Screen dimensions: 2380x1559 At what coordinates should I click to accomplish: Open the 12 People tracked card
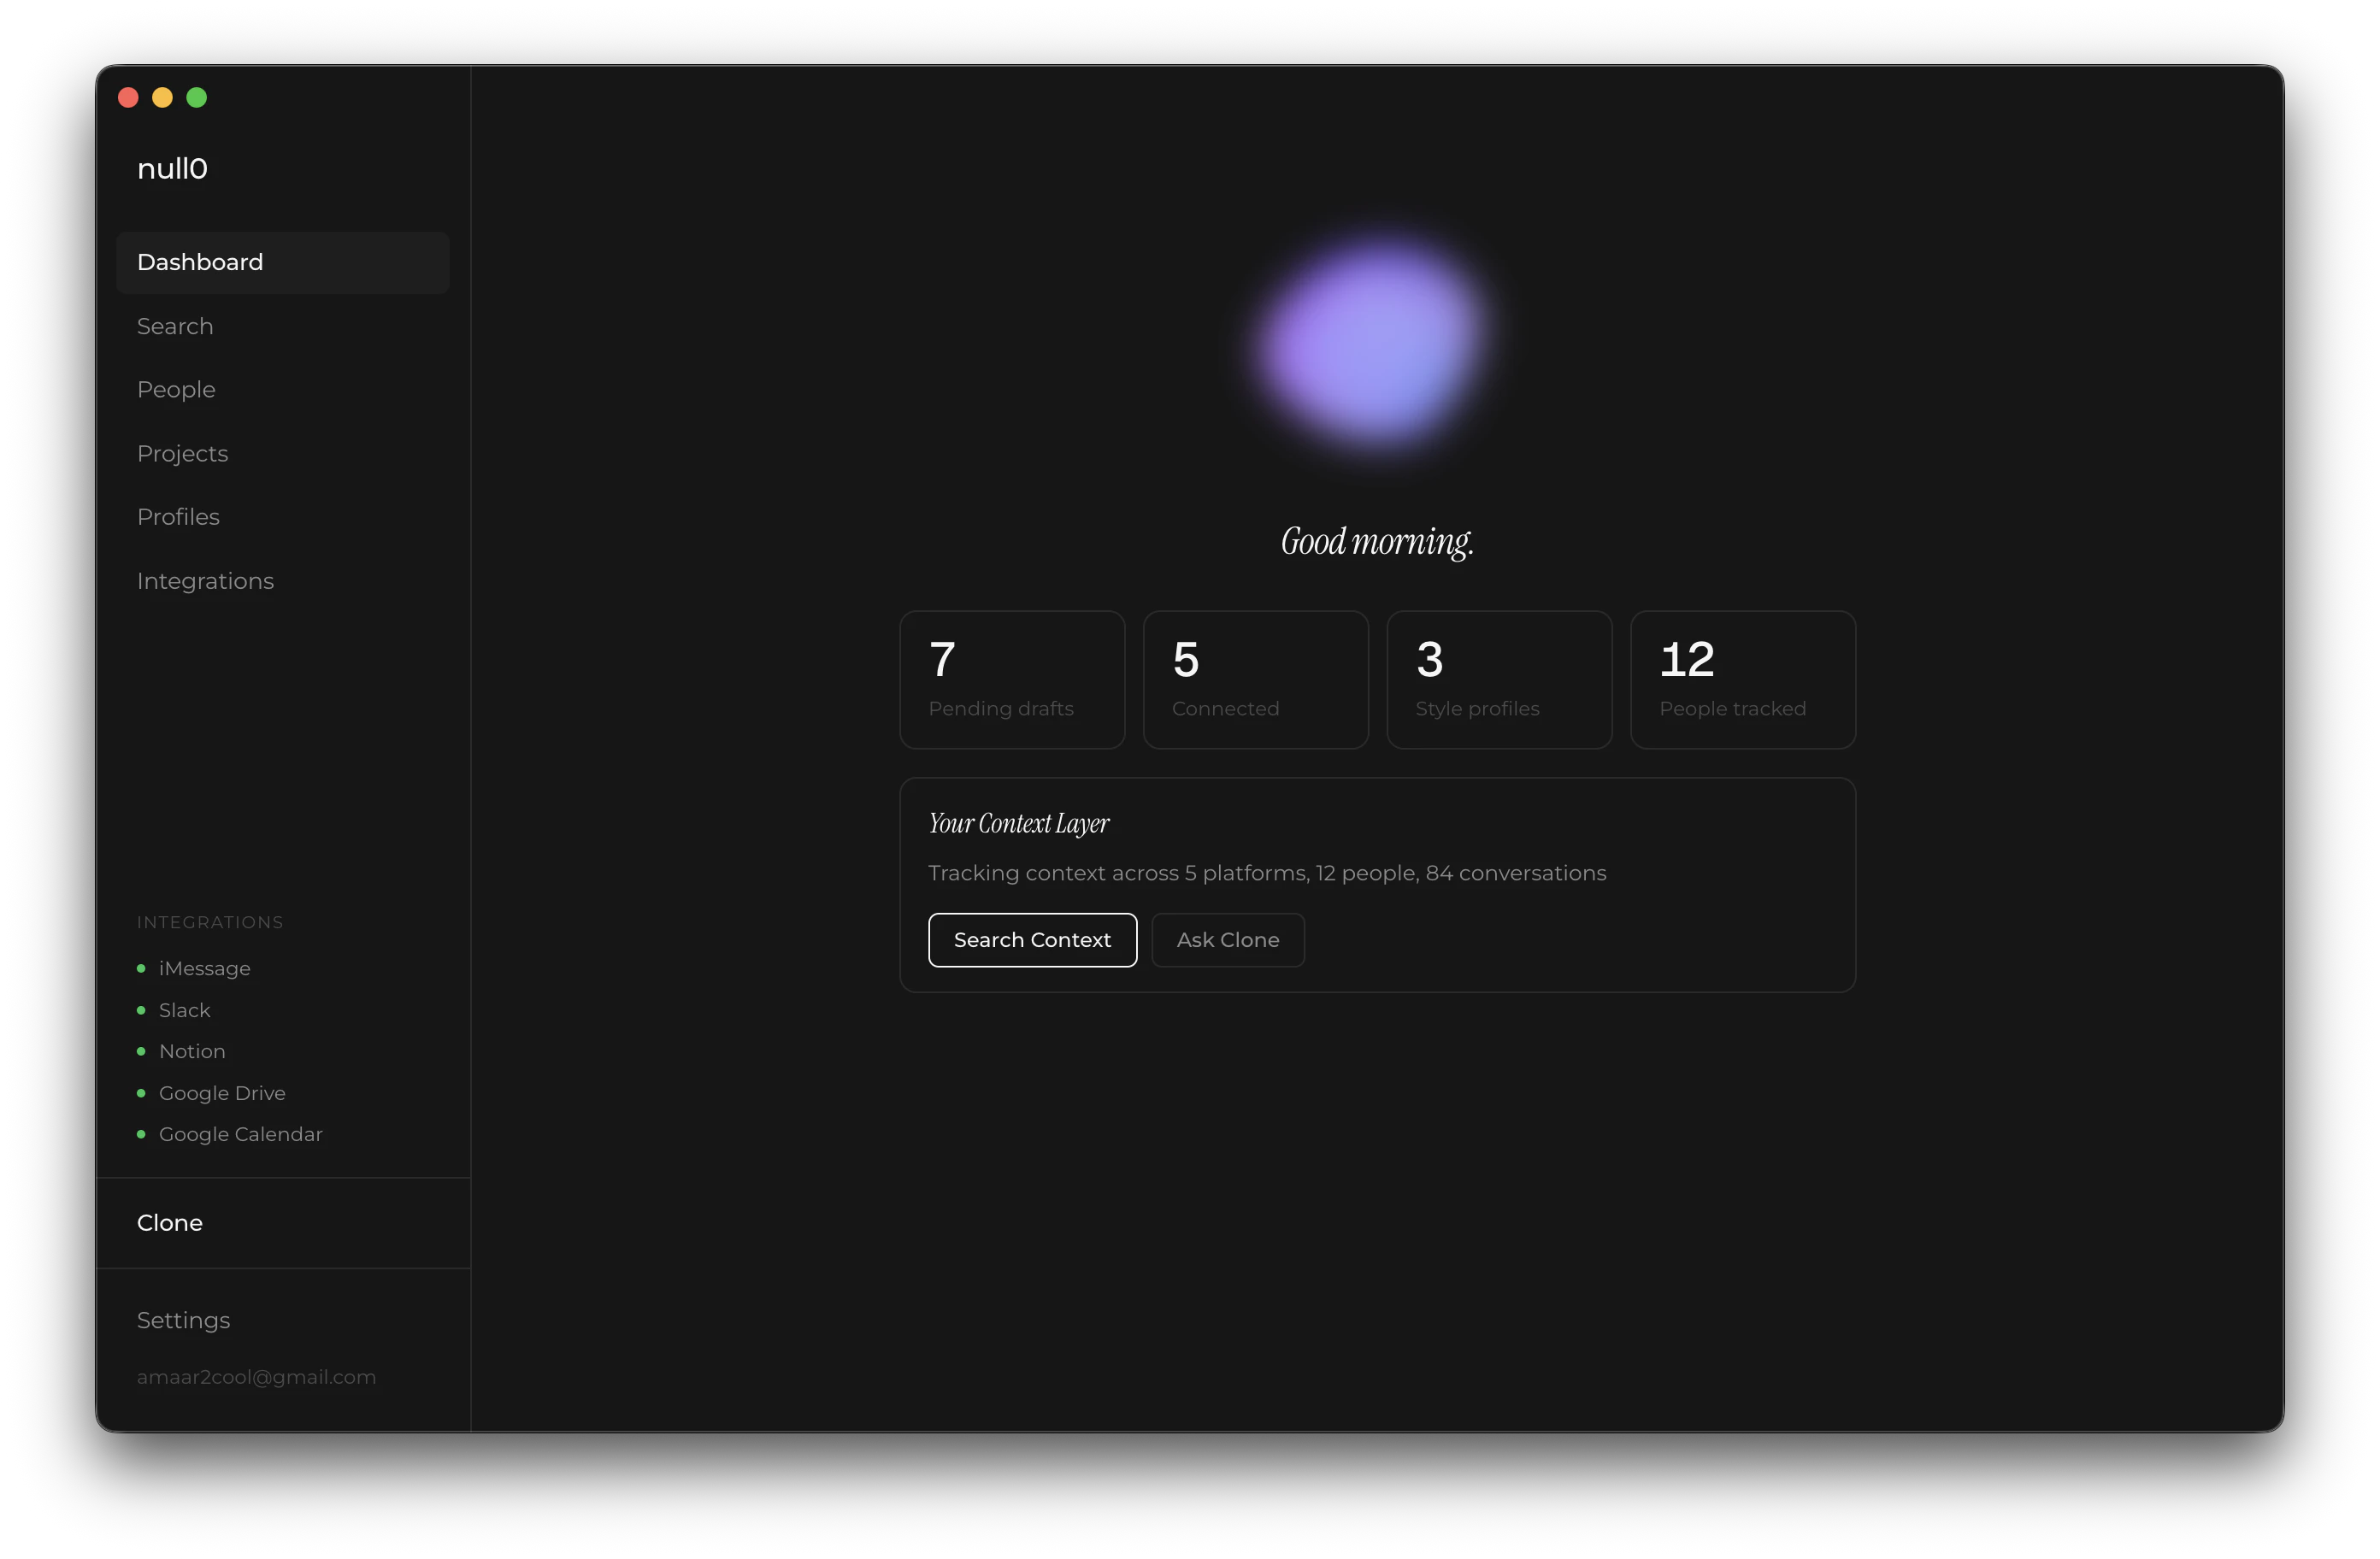[x=1742, y=679]
